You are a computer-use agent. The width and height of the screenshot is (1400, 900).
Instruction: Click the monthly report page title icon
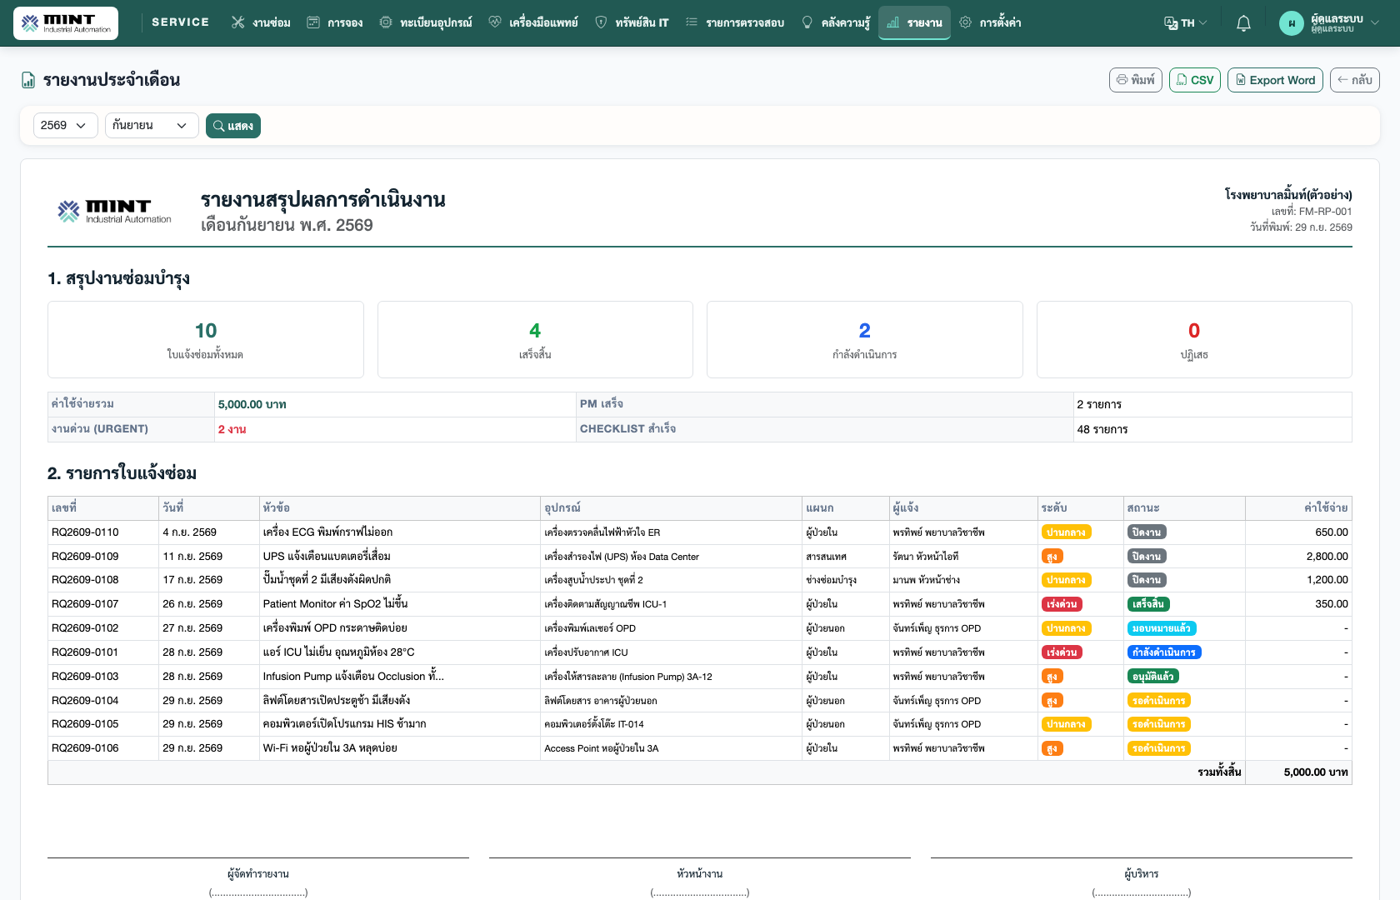28,80
